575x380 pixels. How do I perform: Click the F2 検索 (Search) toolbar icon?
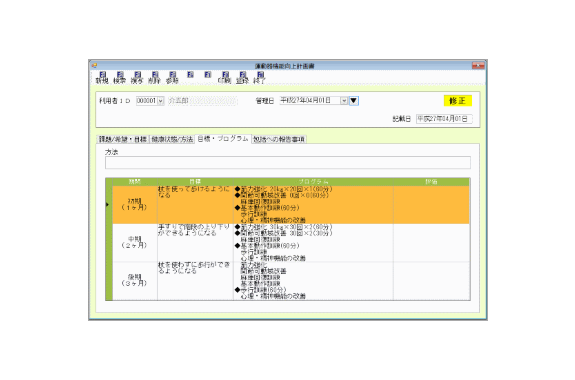pyautogui.click(x=120, y=77)
